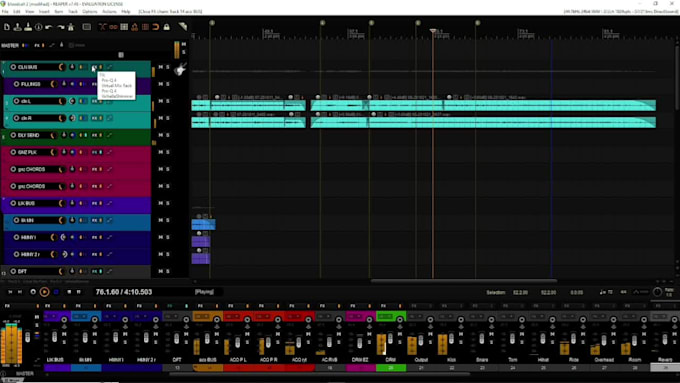Mute the DLY SEND track
The image size is (680, 383).
[160, 135]
